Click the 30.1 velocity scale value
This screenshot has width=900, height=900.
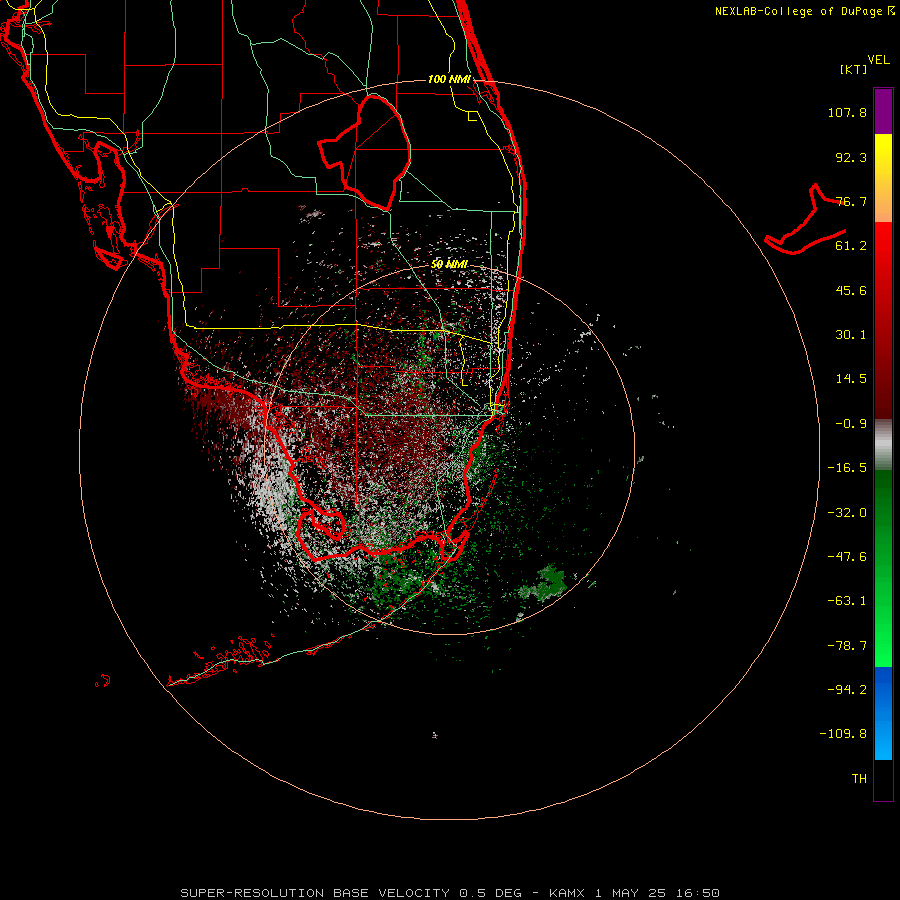click(851, 335)
